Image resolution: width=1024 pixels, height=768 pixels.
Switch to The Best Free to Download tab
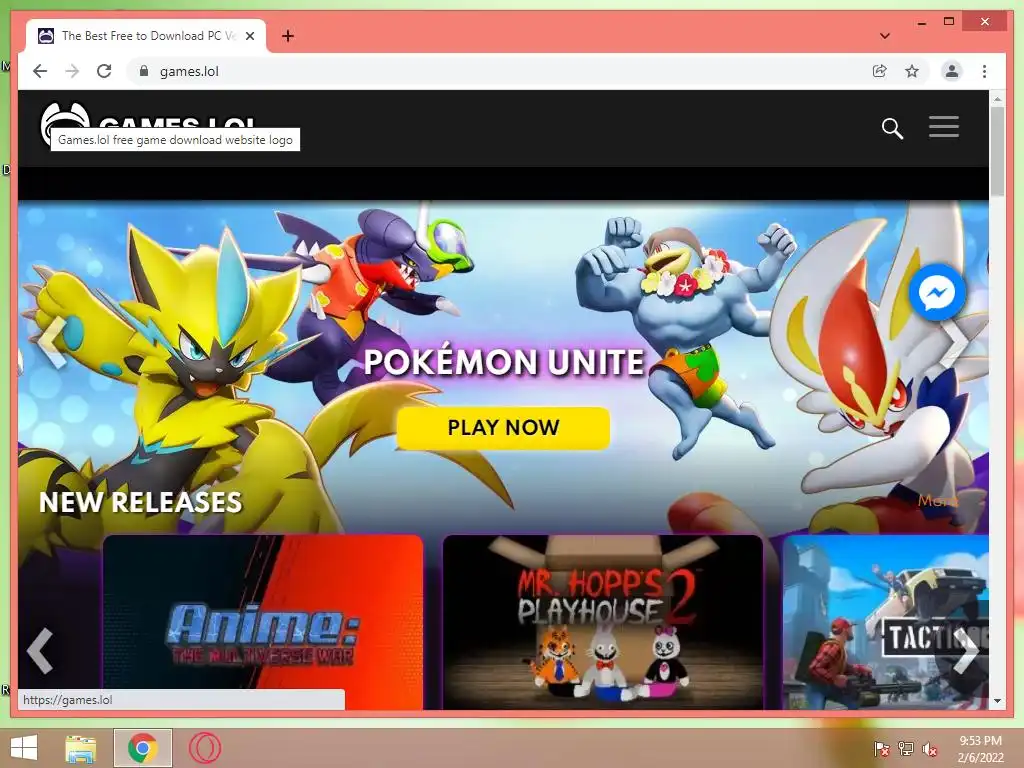point(146,36)
